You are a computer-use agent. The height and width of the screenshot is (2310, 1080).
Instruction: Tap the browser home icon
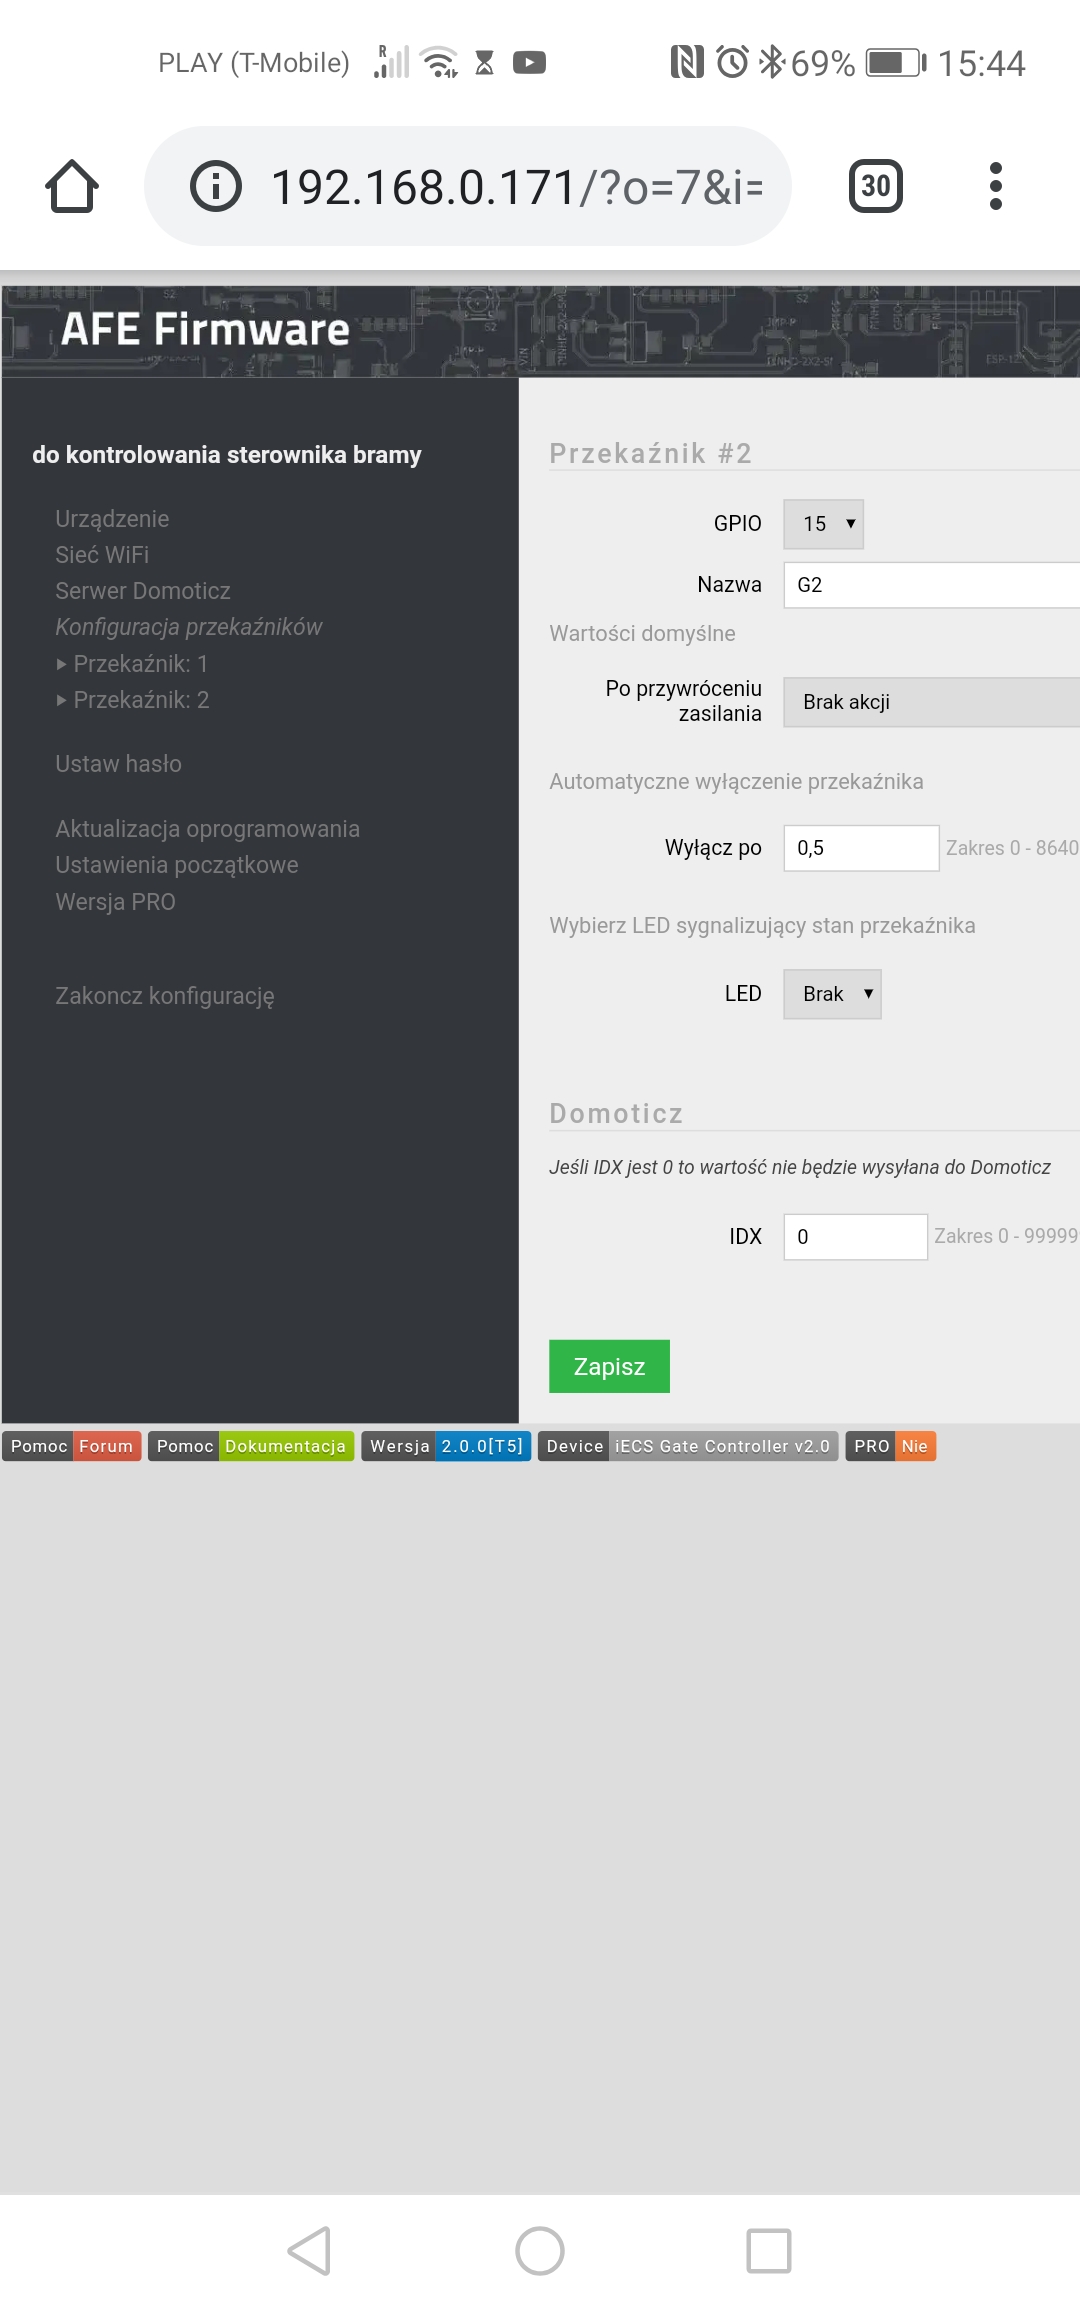(72, 186)
